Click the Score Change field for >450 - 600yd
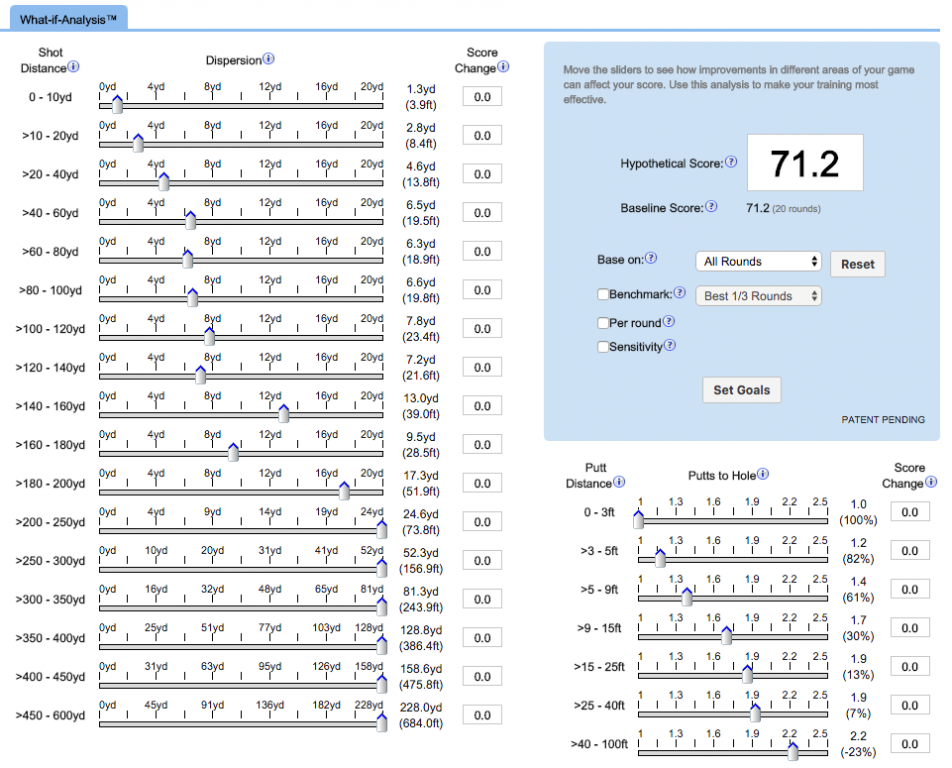This screenshot has width=952, height=768. click(482, 715)
